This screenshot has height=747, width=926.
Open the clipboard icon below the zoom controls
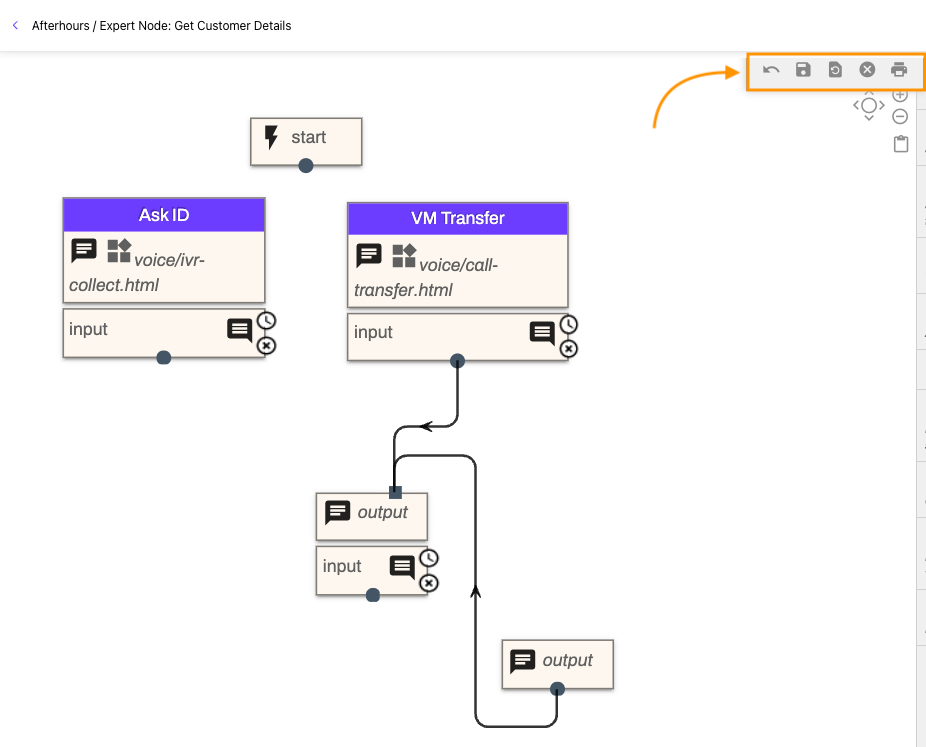(x=901, y=144)
